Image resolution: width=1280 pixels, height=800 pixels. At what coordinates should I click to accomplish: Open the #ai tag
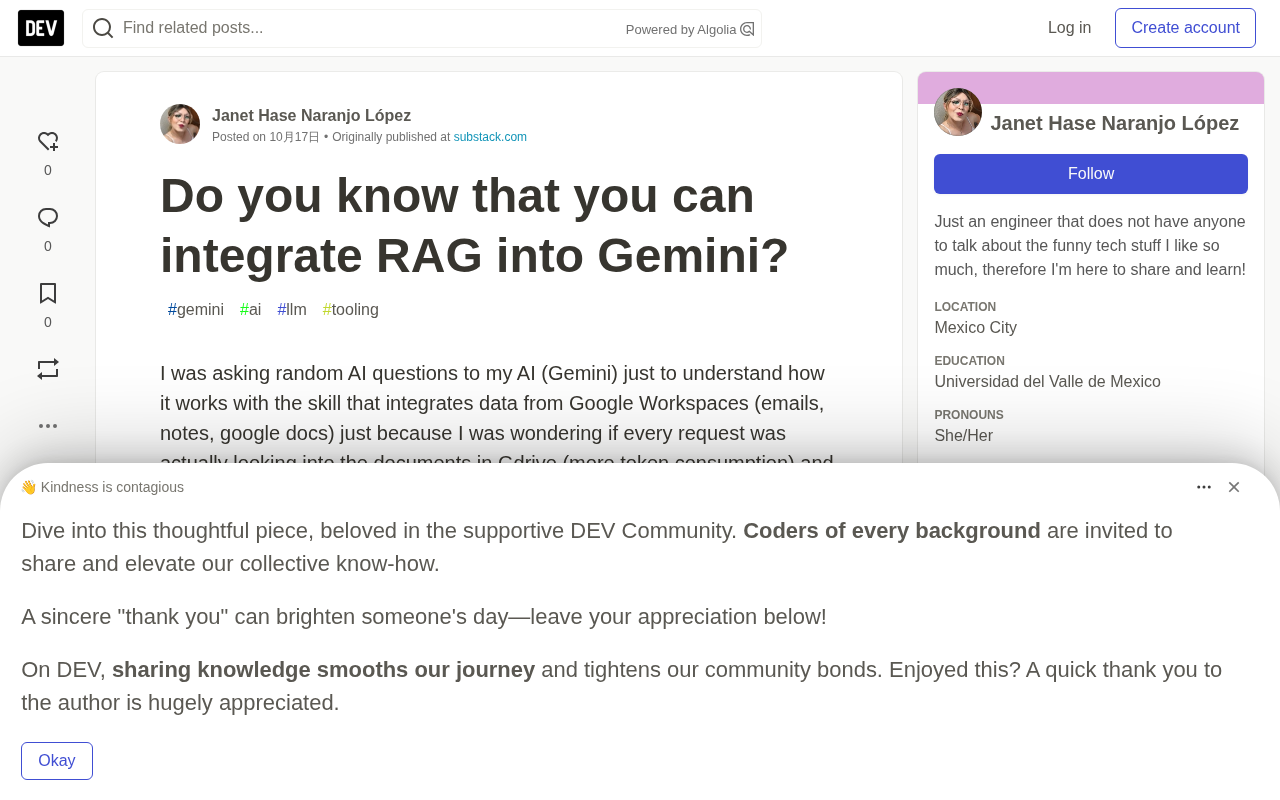pyautogui.click(x=251, y=310)
